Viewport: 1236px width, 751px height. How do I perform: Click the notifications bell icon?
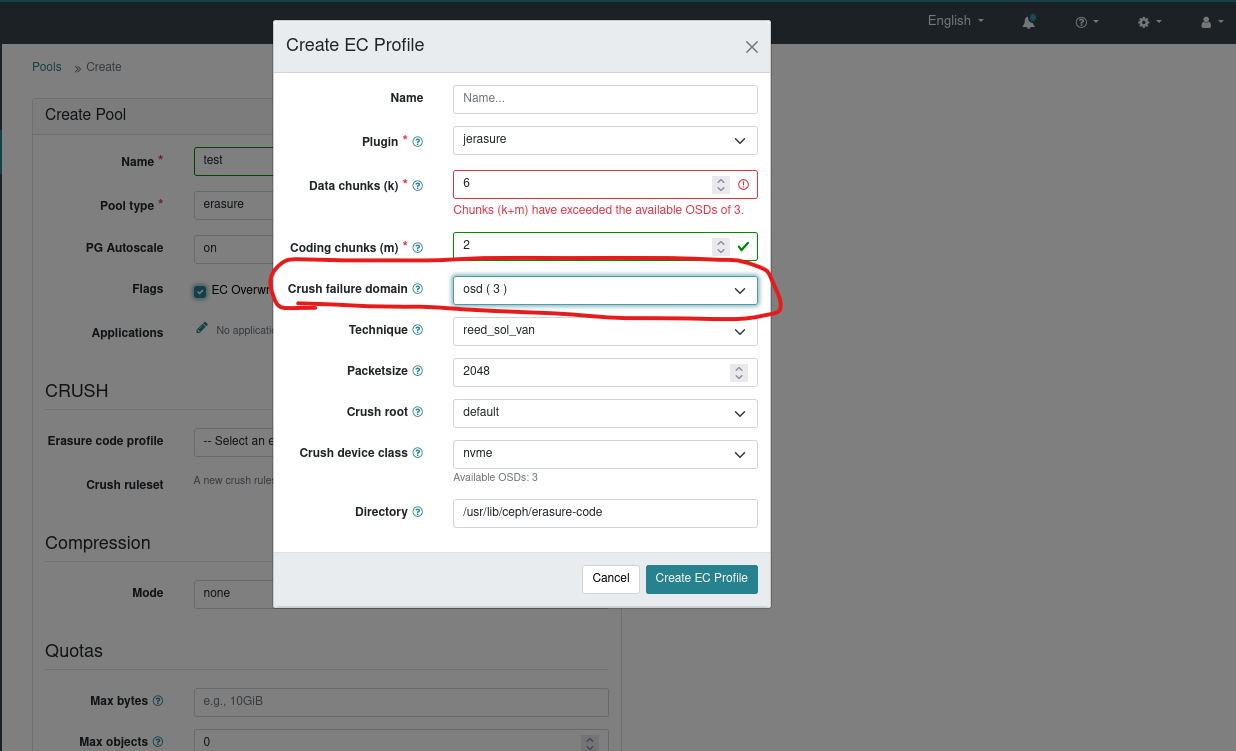[1028, 21]
